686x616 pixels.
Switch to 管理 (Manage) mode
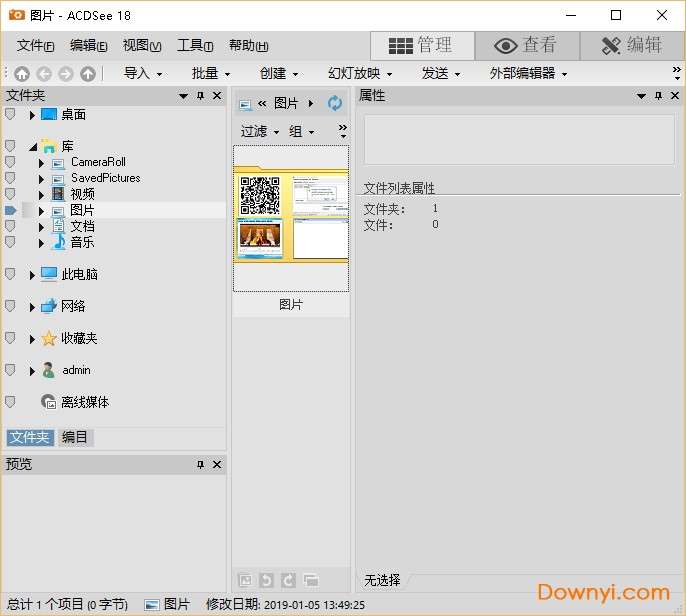[x=421, y=46]
